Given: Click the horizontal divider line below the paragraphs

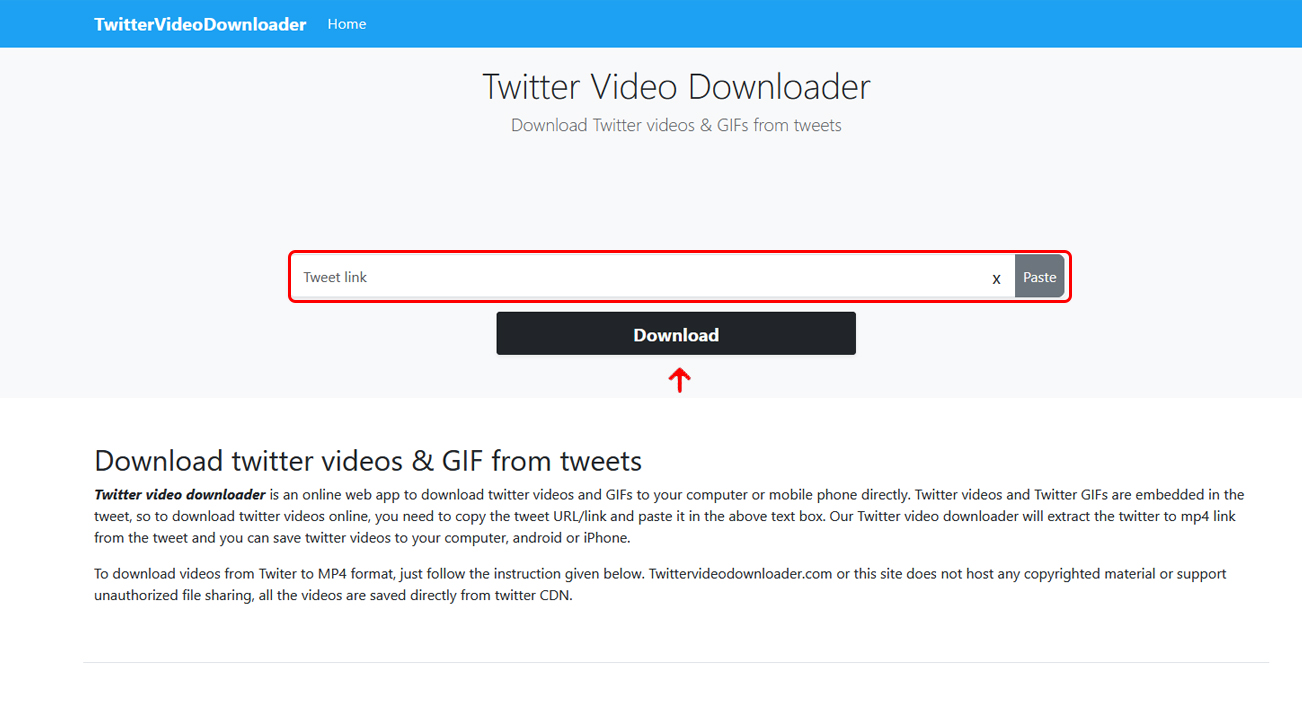Looking at the screenshot, I should click(676, 662).
